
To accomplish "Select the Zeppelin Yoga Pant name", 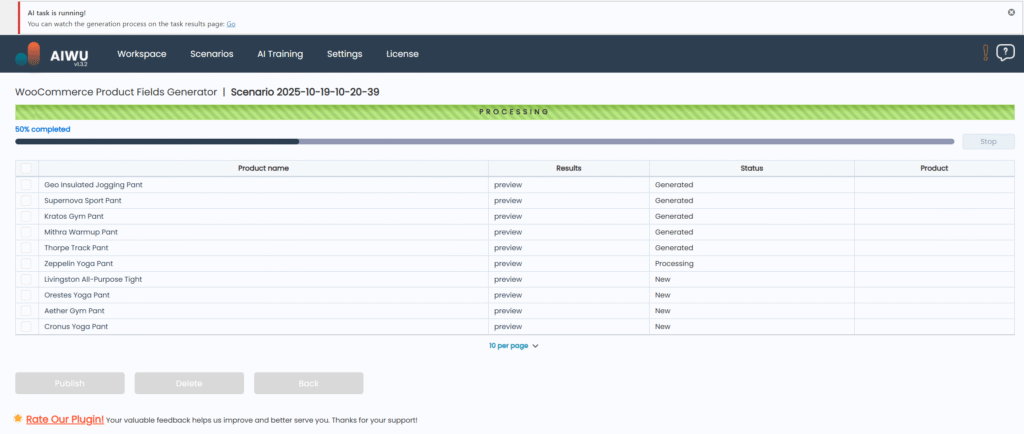I will [78, 264].
